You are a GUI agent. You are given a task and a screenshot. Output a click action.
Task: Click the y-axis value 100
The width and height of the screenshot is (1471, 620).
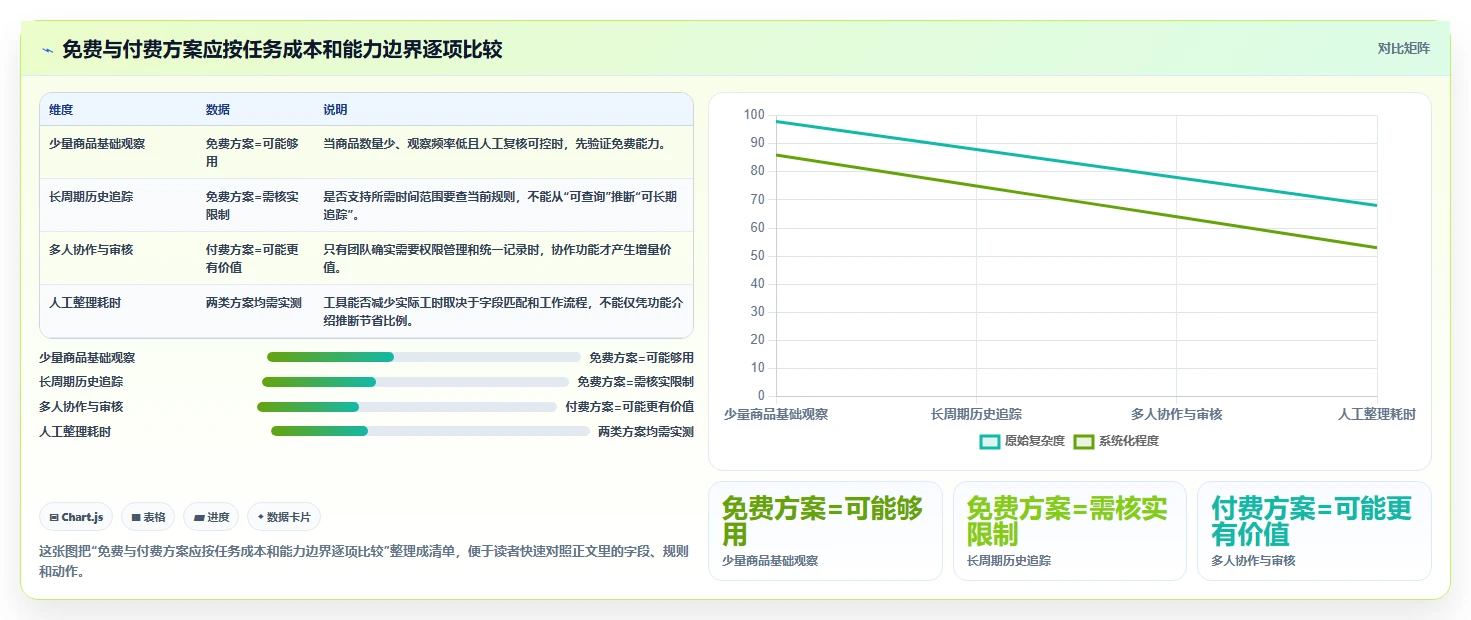(754, 115)
